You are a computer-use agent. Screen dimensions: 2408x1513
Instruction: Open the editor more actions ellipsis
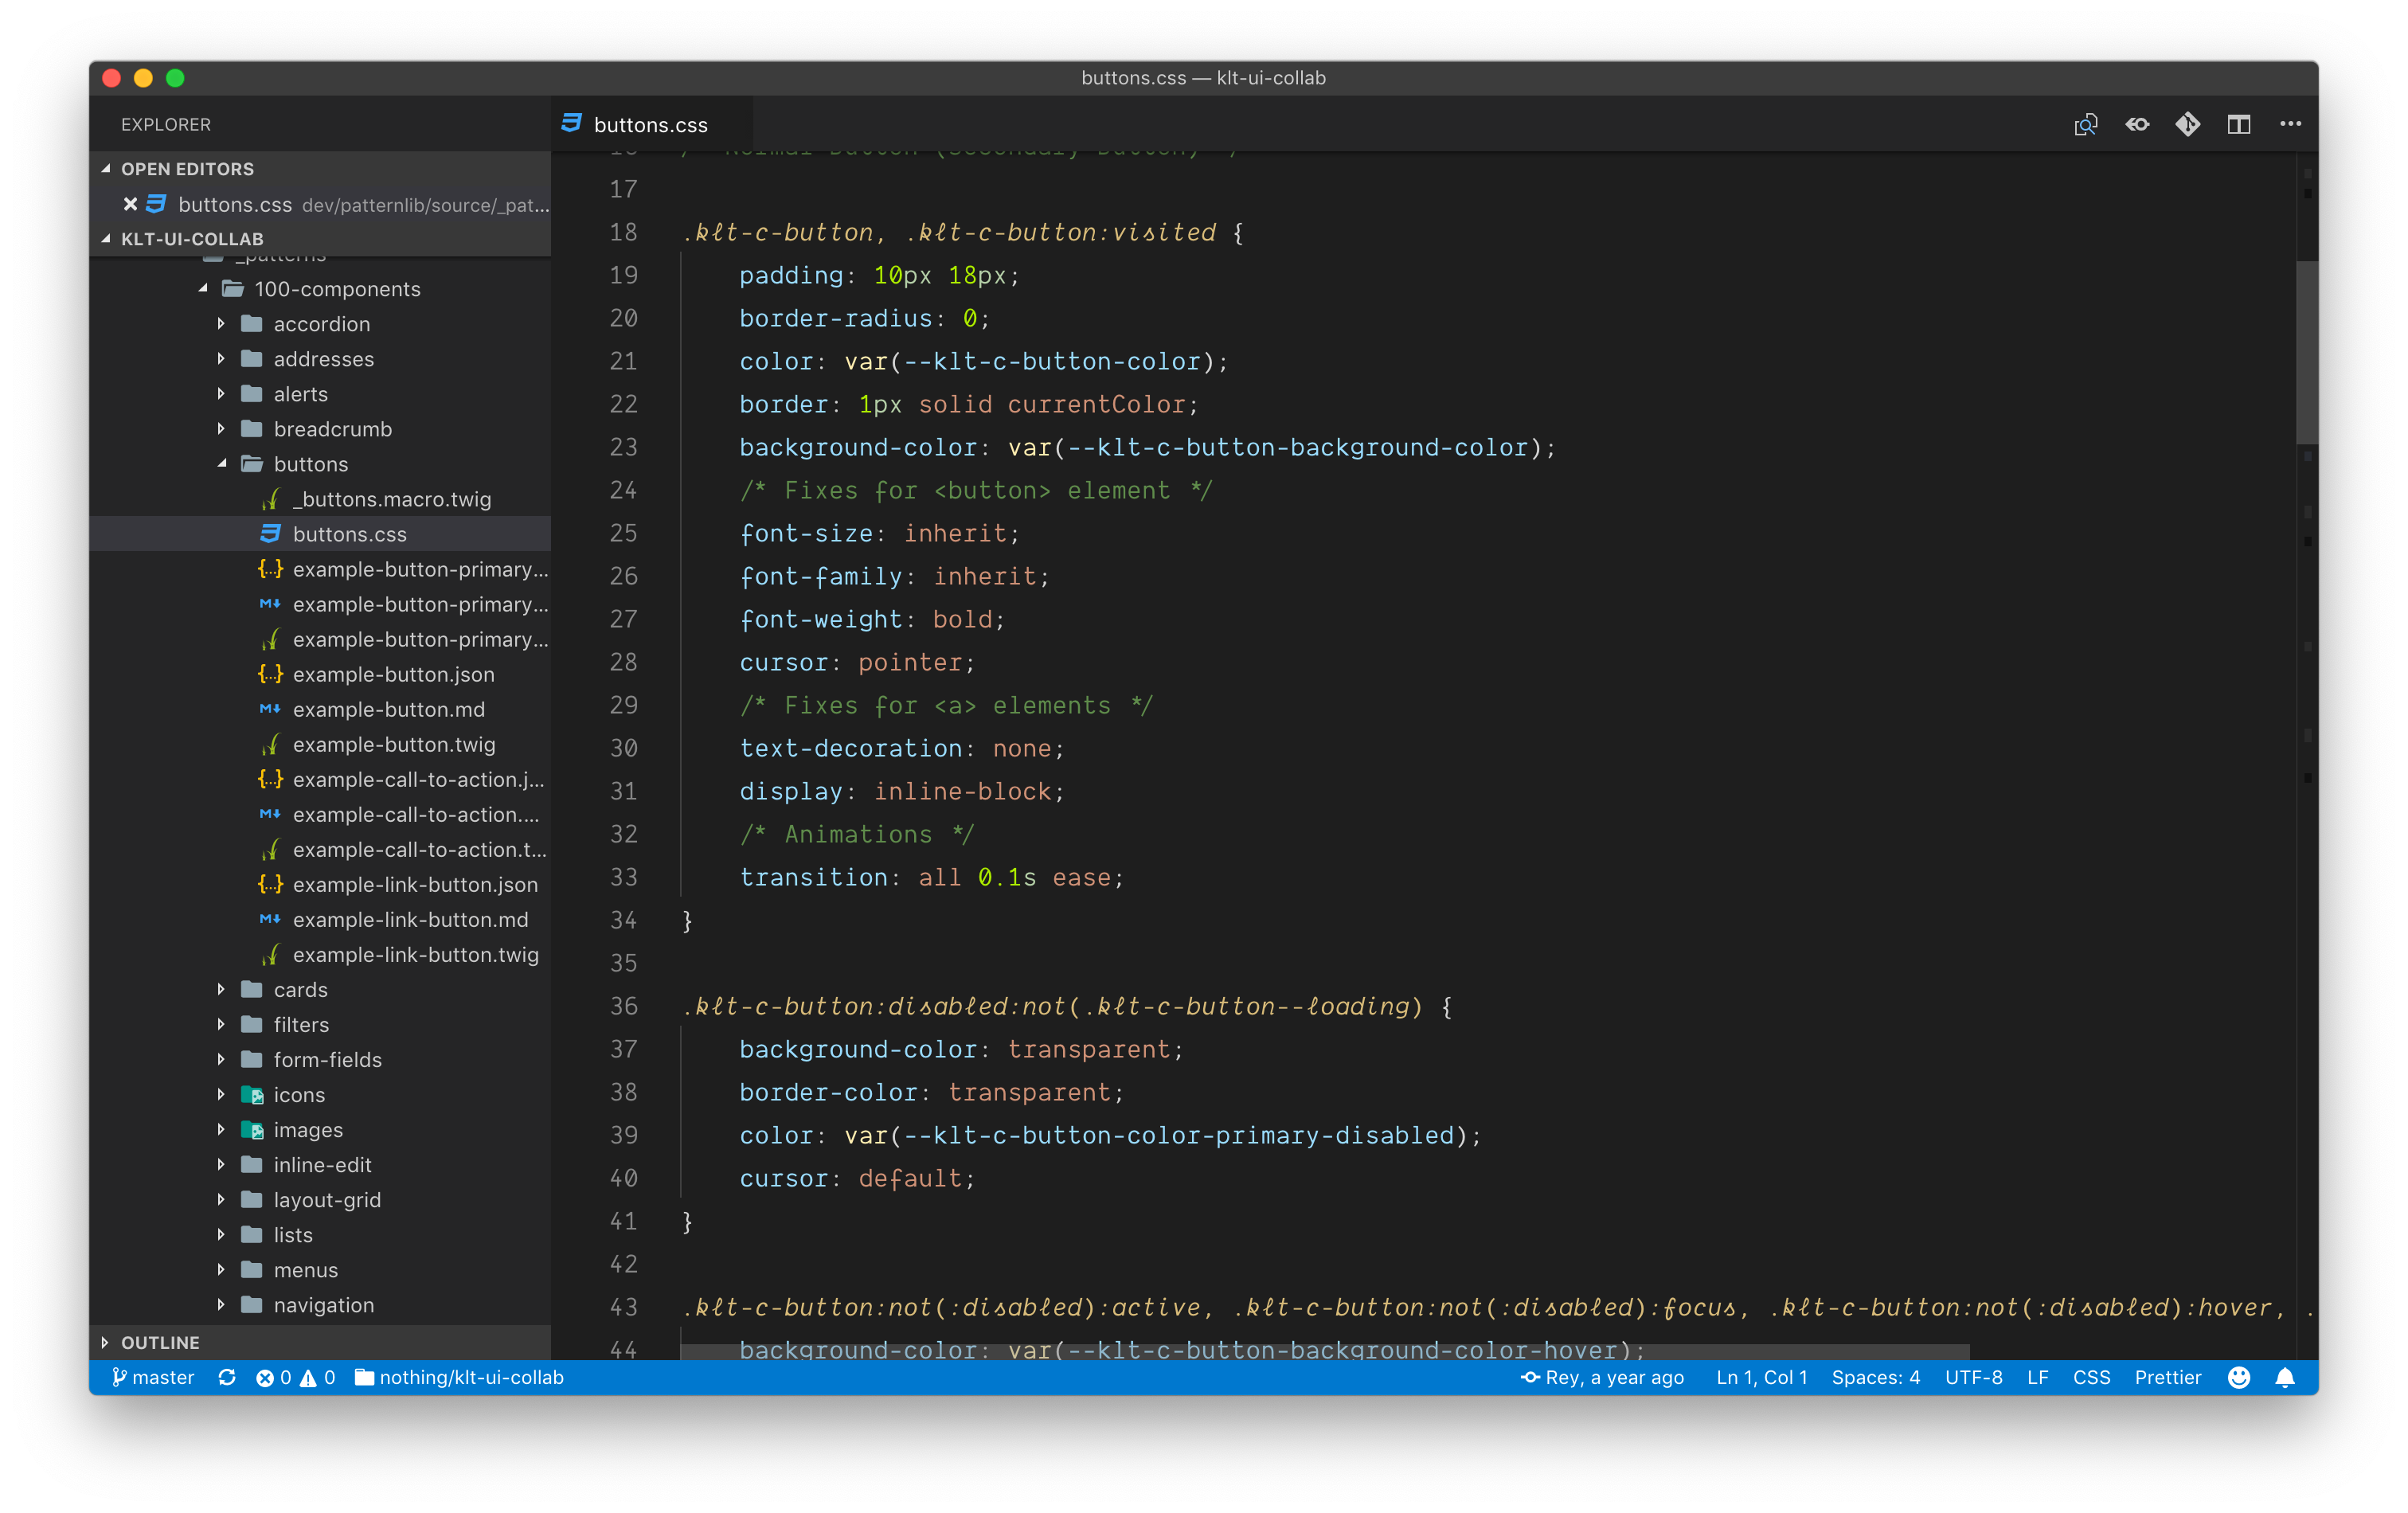[x=2290, y=125]
